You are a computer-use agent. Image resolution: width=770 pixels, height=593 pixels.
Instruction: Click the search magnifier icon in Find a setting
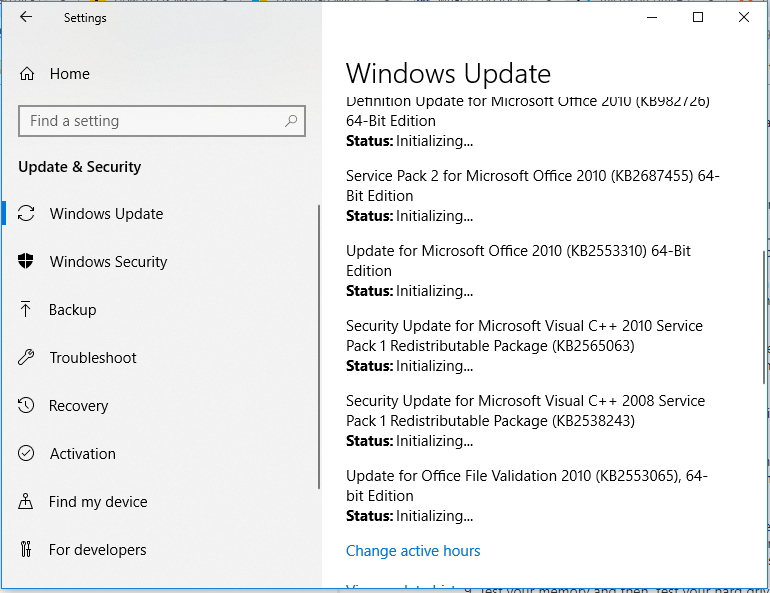[x=291, y=120]
